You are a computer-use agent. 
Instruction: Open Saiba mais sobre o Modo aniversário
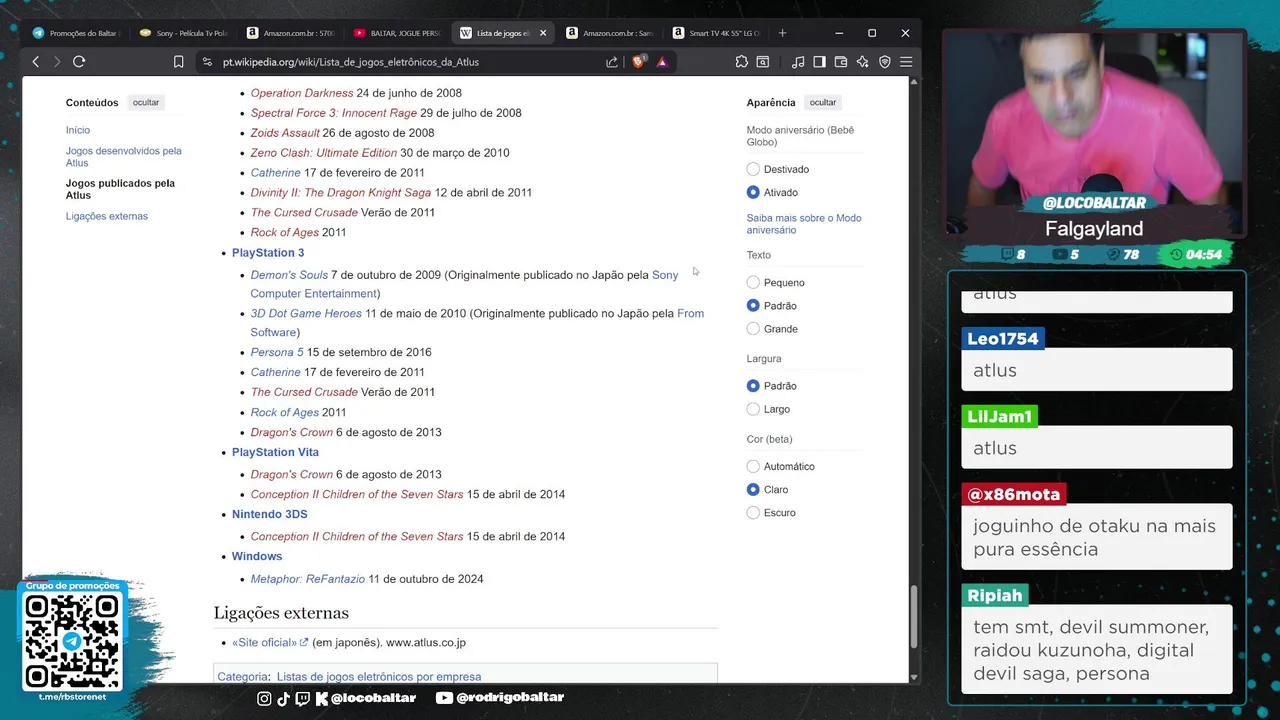(804, 224)
